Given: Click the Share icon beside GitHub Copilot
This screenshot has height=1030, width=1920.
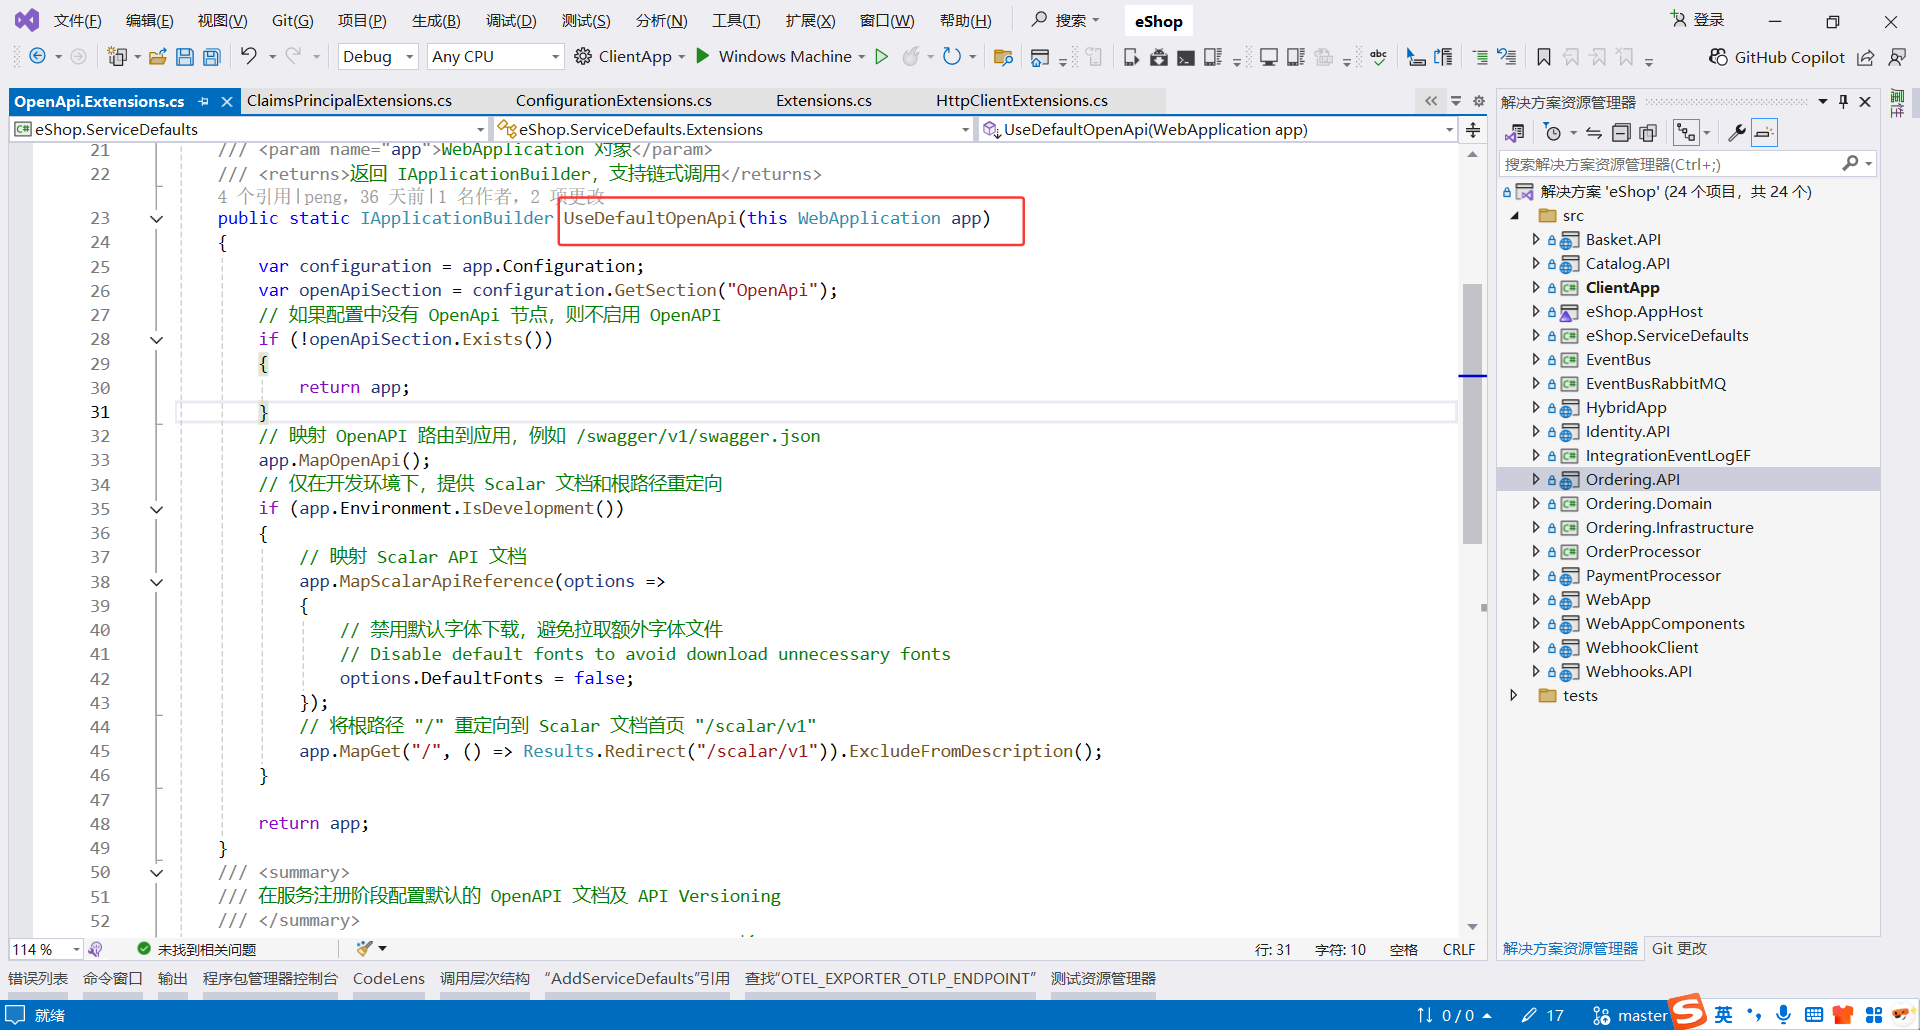Looking at the screenshot, I should [1865, 57].
